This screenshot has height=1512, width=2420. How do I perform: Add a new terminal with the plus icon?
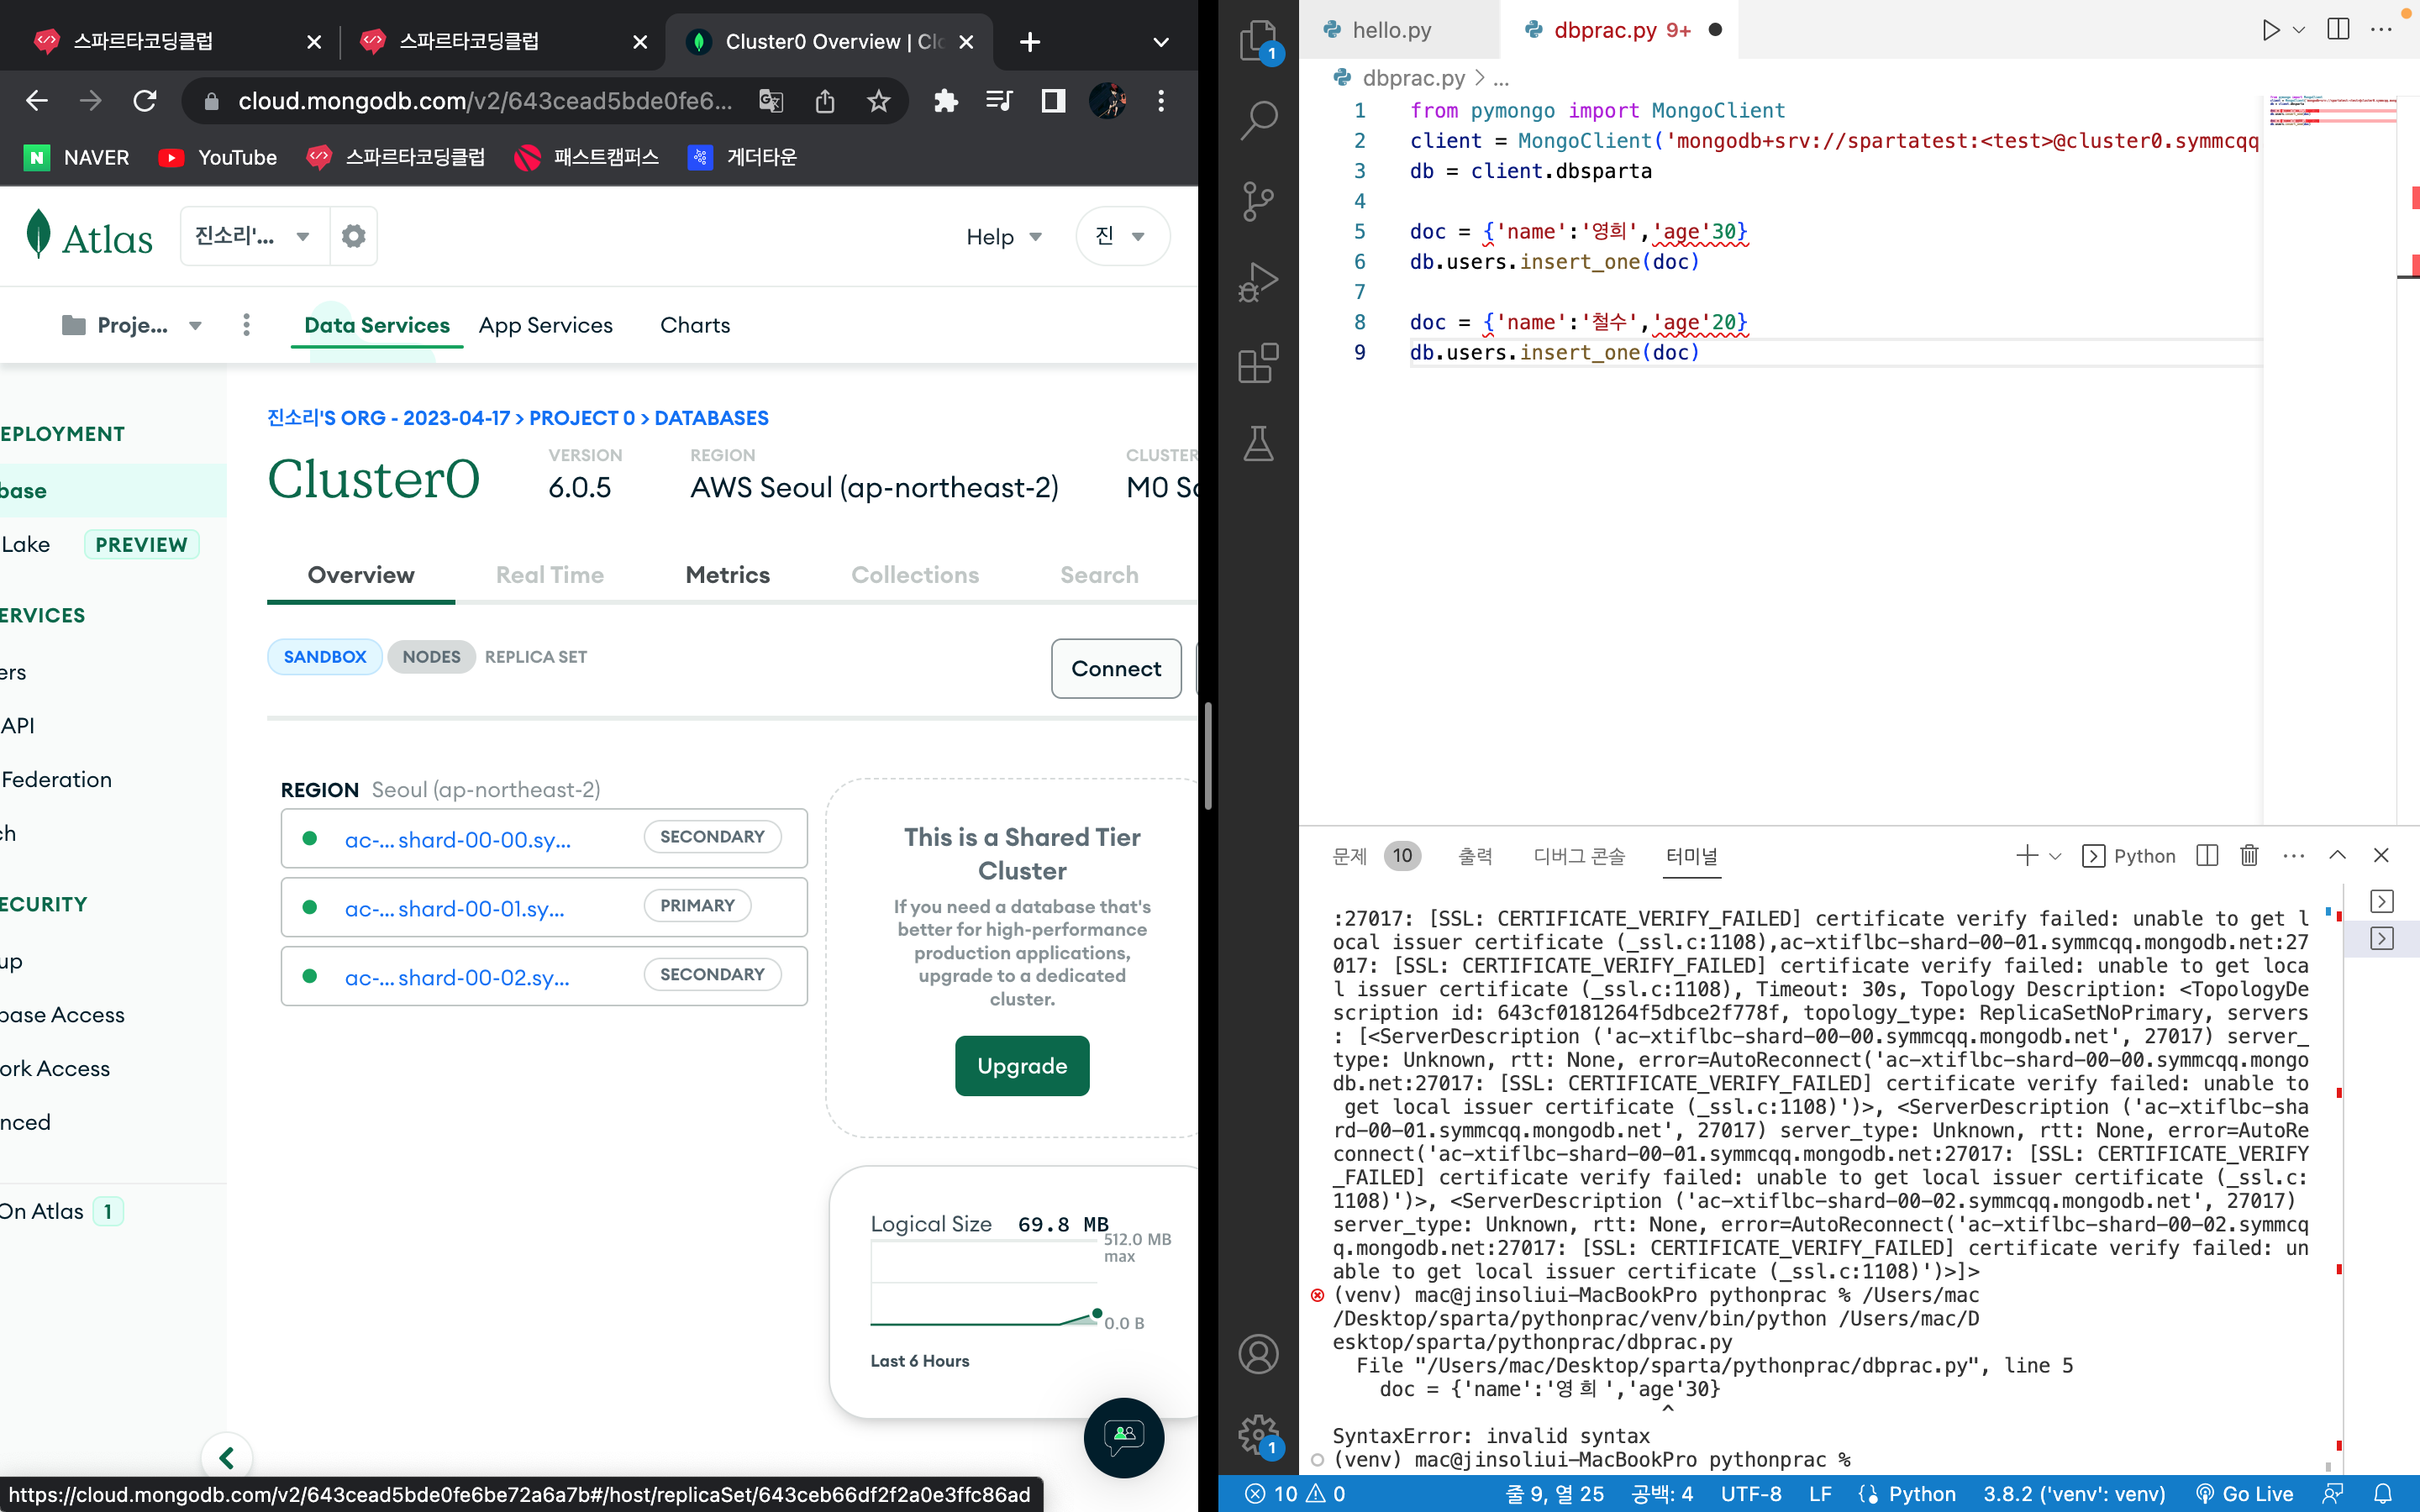point(2027,856)
